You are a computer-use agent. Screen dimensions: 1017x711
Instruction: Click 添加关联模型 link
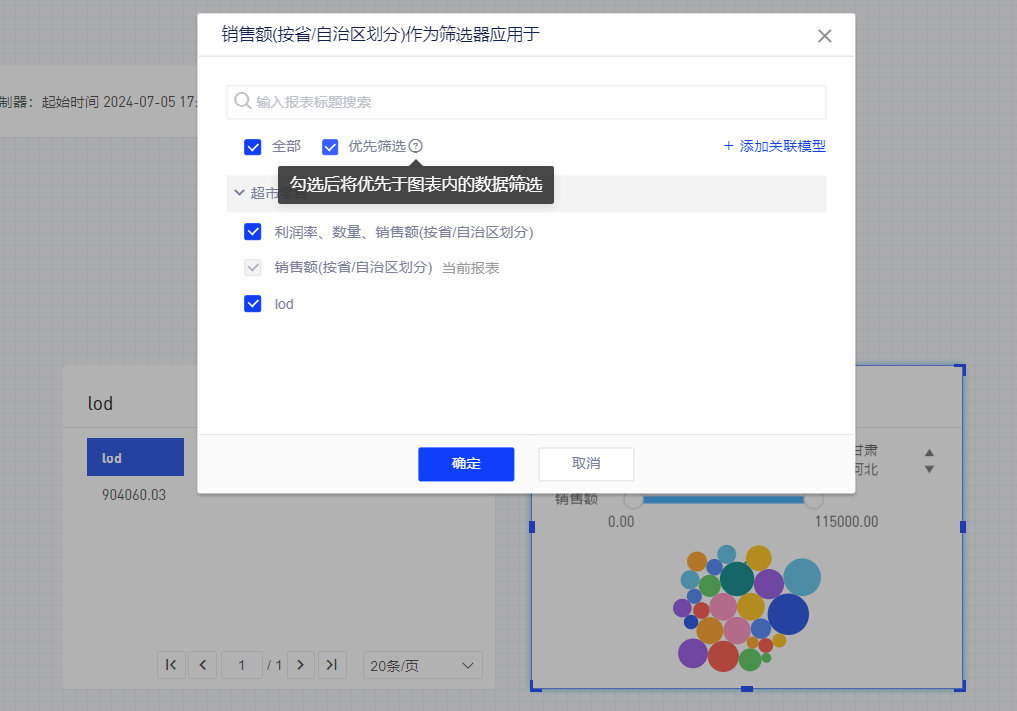775,146
